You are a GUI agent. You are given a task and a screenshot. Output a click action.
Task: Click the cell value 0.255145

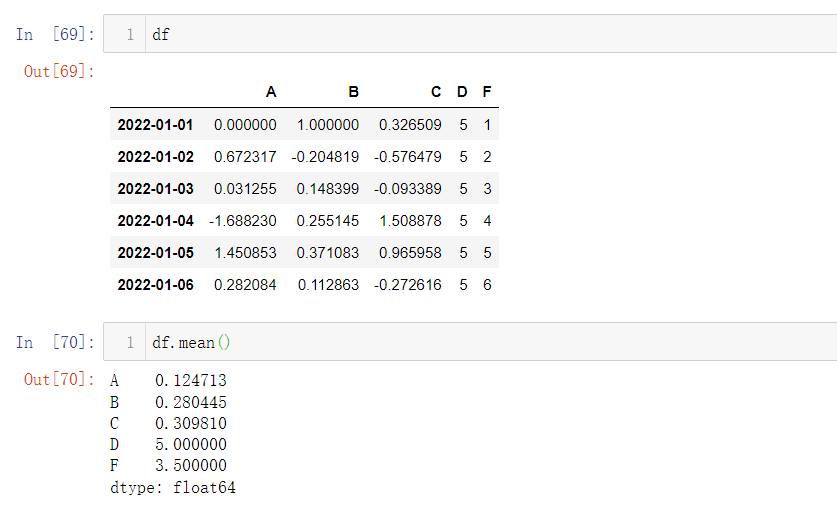click(x=328, y=220)
